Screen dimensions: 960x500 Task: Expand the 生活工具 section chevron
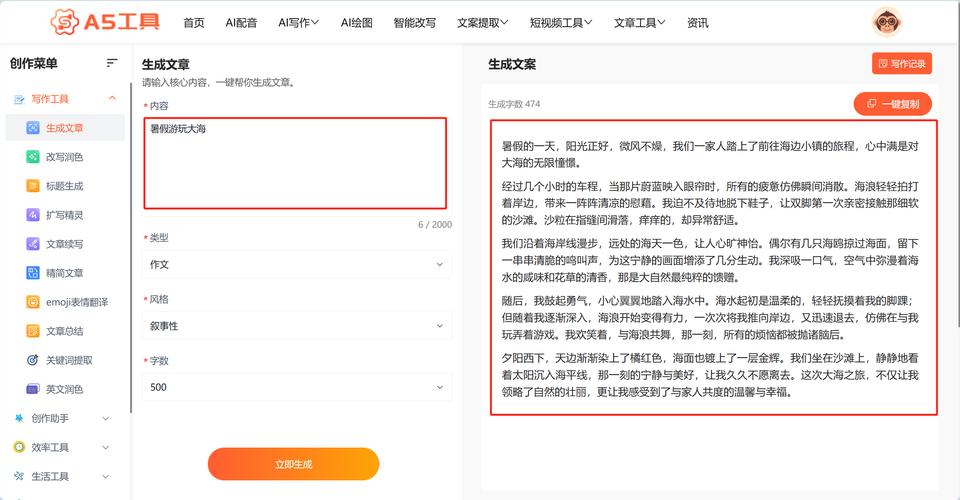tap(105, 476)
